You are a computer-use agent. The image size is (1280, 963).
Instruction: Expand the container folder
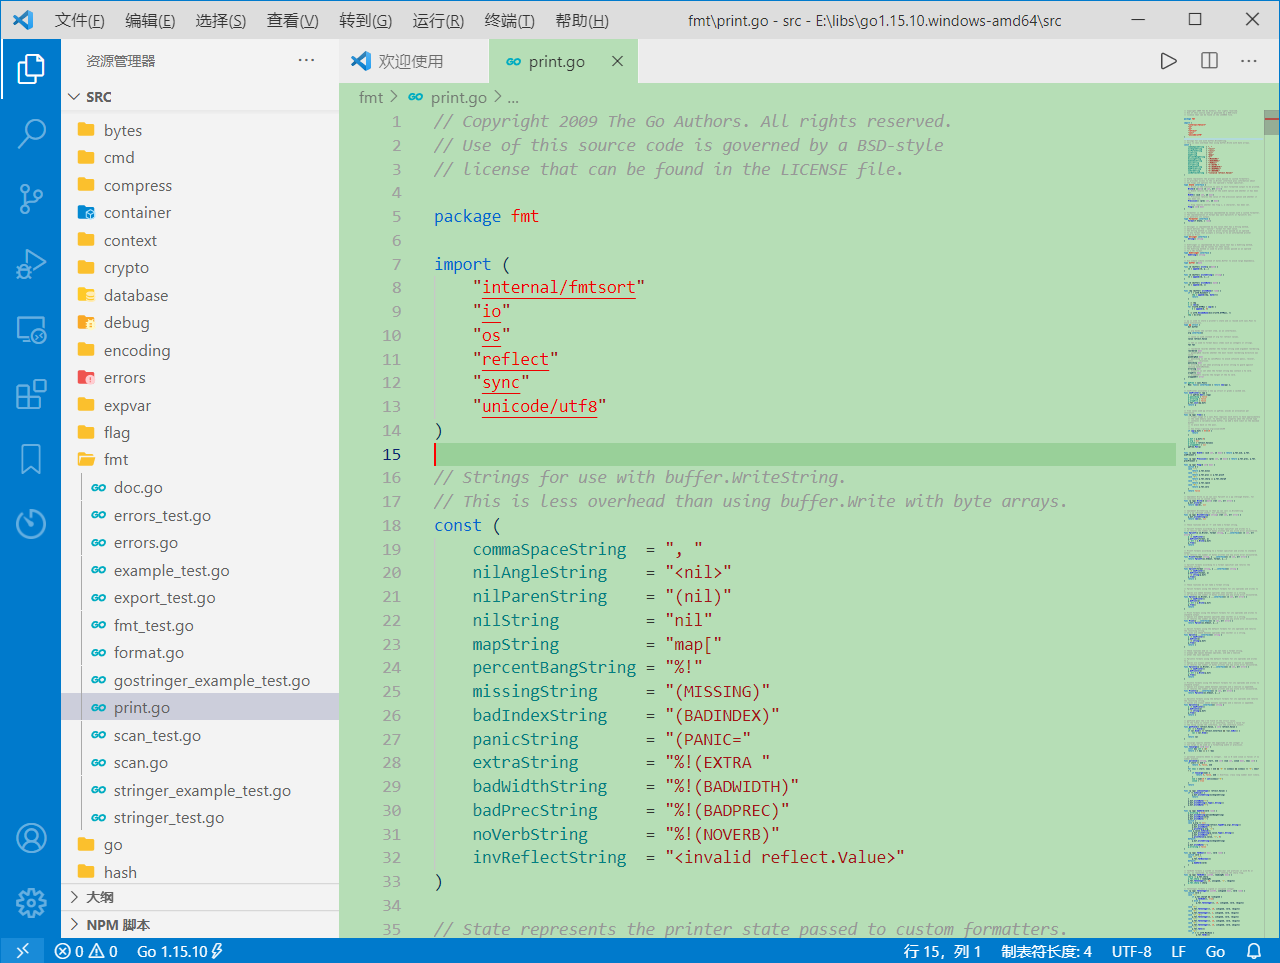[200, 213]
